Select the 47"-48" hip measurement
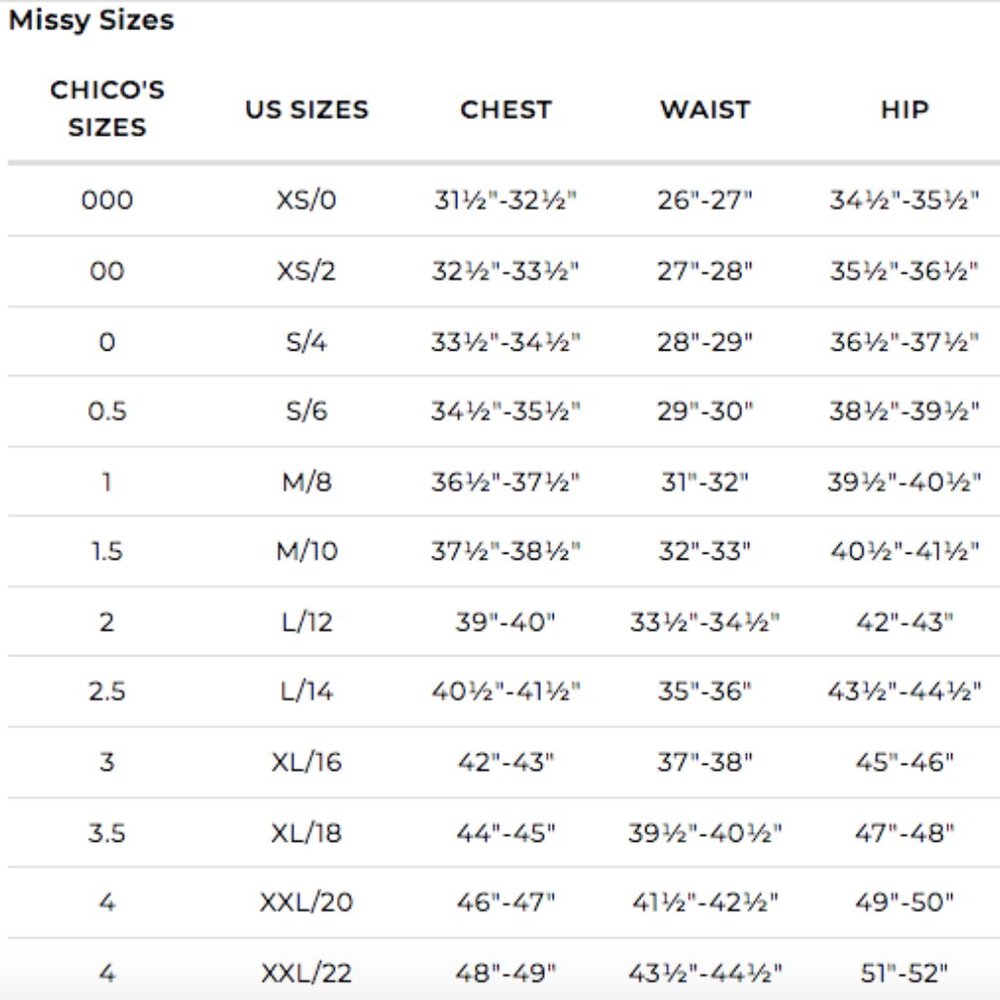Viewport: 1000px width, 1000px height. 904,833
